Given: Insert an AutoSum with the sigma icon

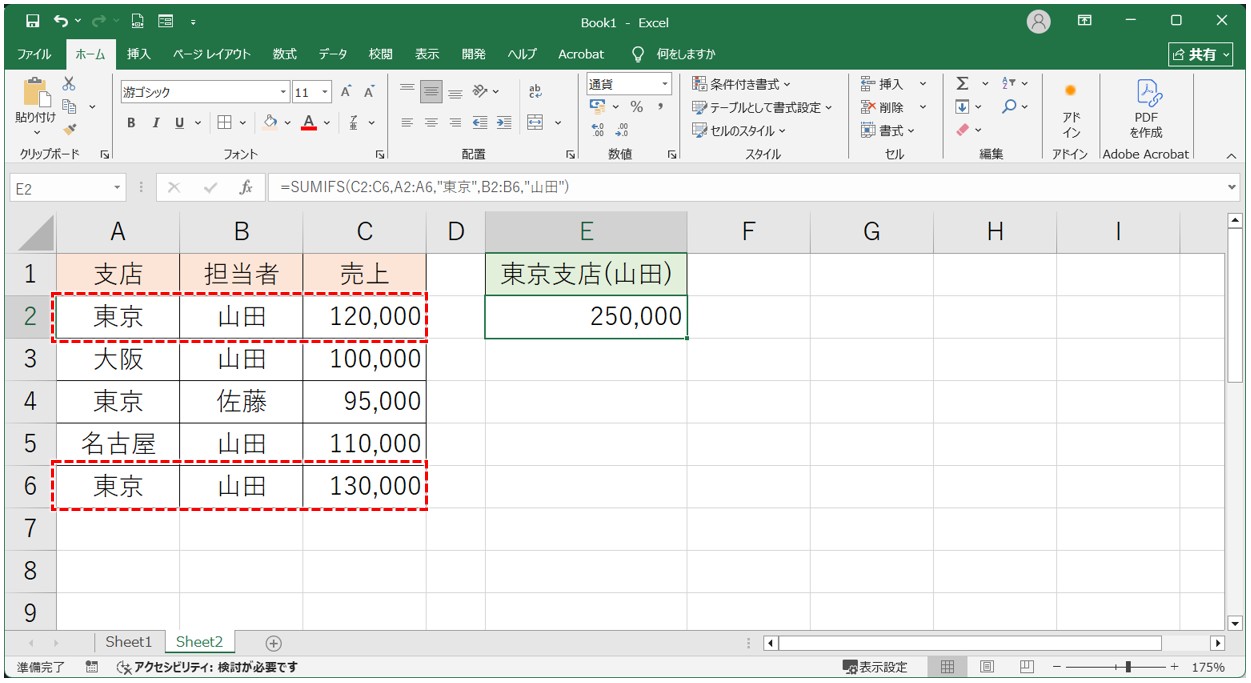Looking at the screenshot, I should (962, 84).
